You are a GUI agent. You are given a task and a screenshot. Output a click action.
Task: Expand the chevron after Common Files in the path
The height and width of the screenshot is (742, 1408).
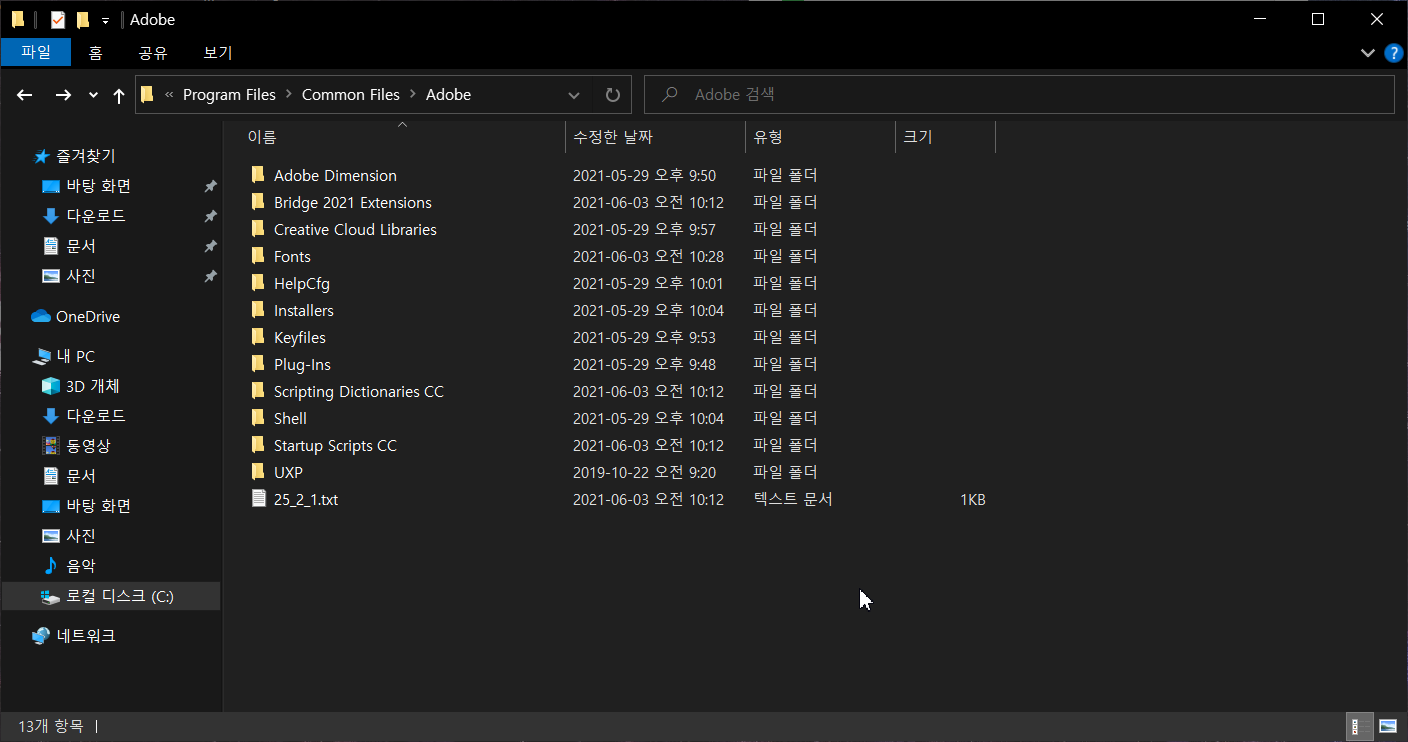click(x=412, y=95)
